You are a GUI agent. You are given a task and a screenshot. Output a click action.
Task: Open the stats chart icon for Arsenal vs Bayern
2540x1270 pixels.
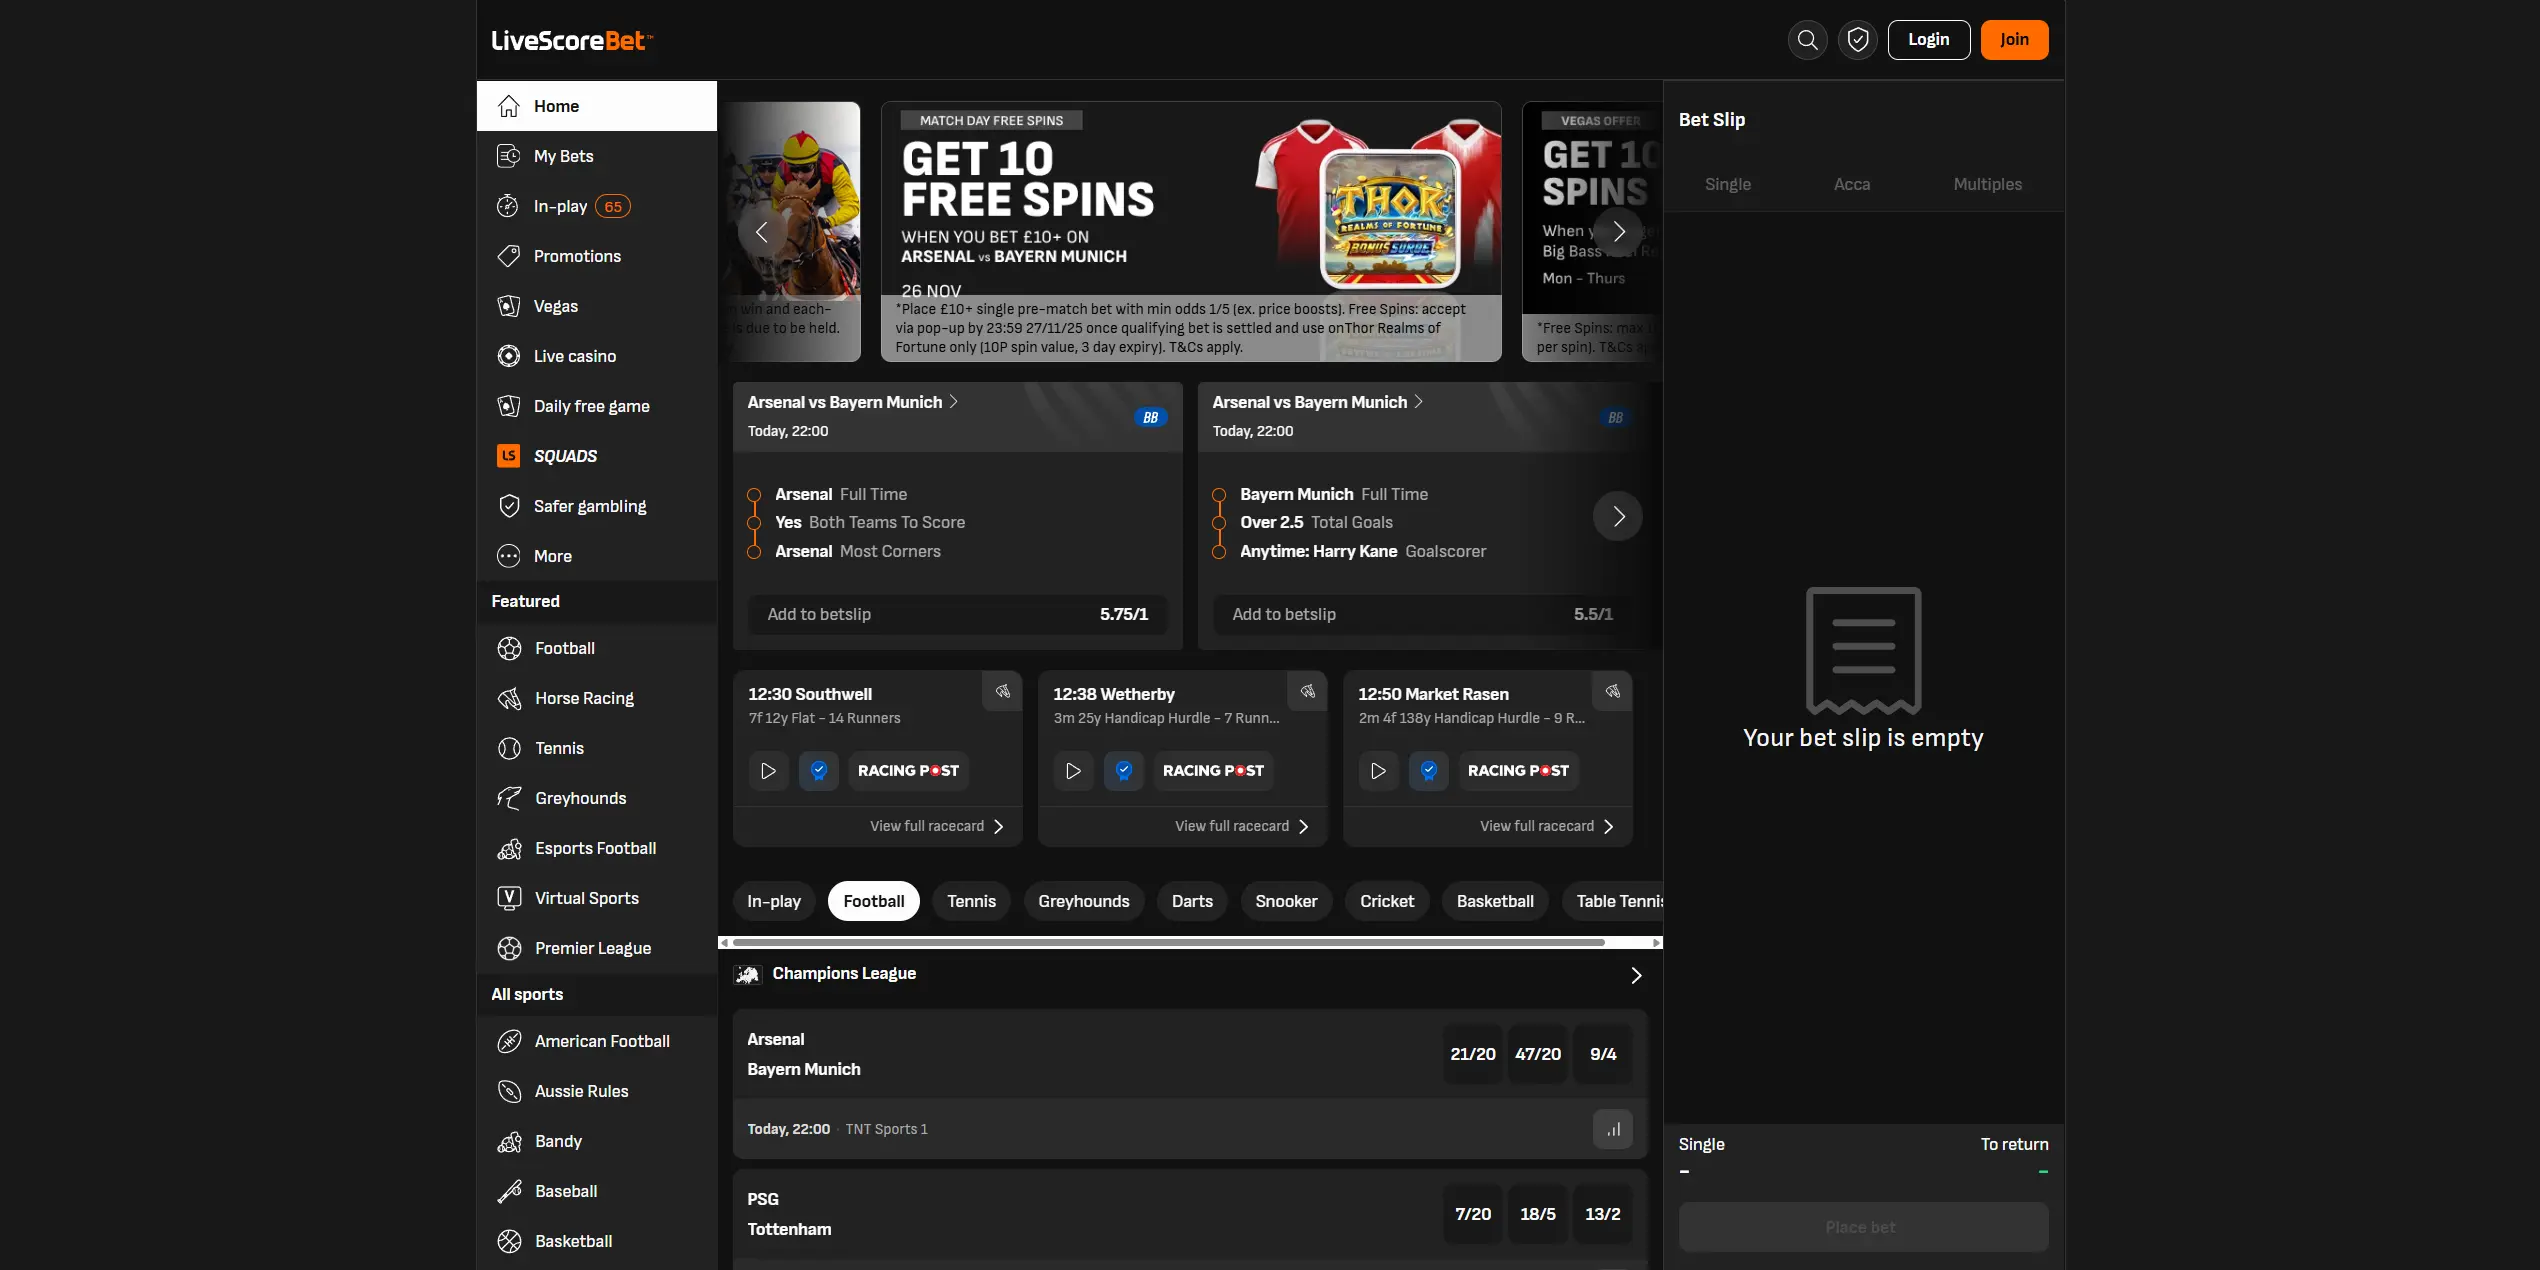point(1612,1128)
